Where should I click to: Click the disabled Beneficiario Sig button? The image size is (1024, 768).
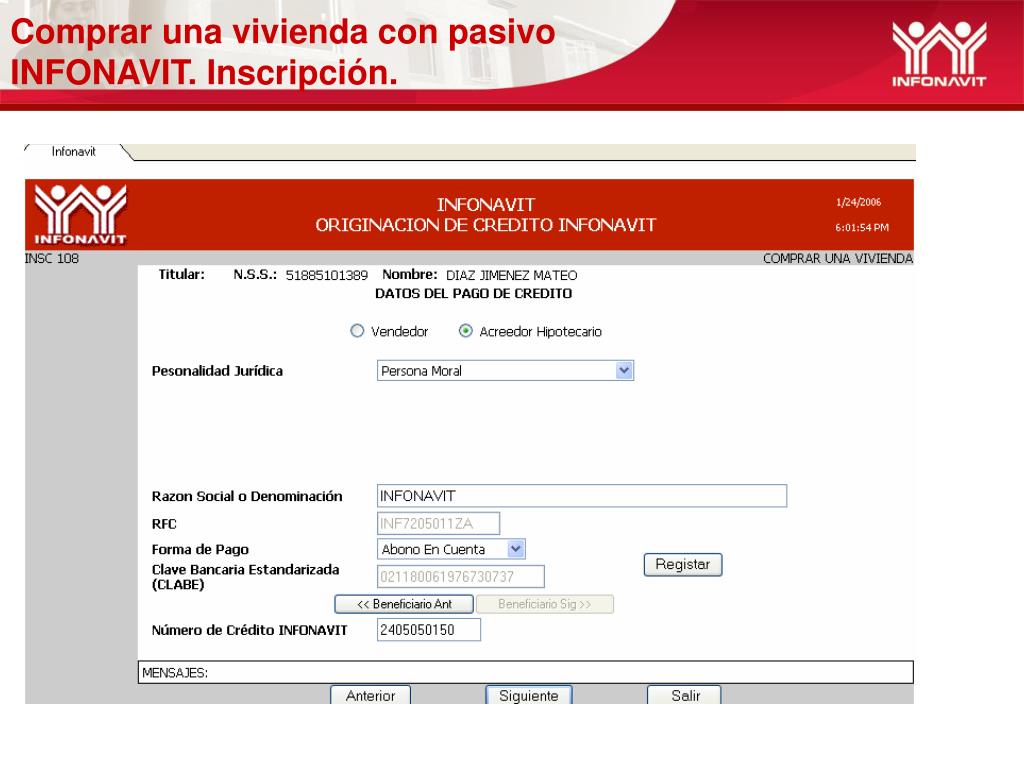[x=545, y=604]
